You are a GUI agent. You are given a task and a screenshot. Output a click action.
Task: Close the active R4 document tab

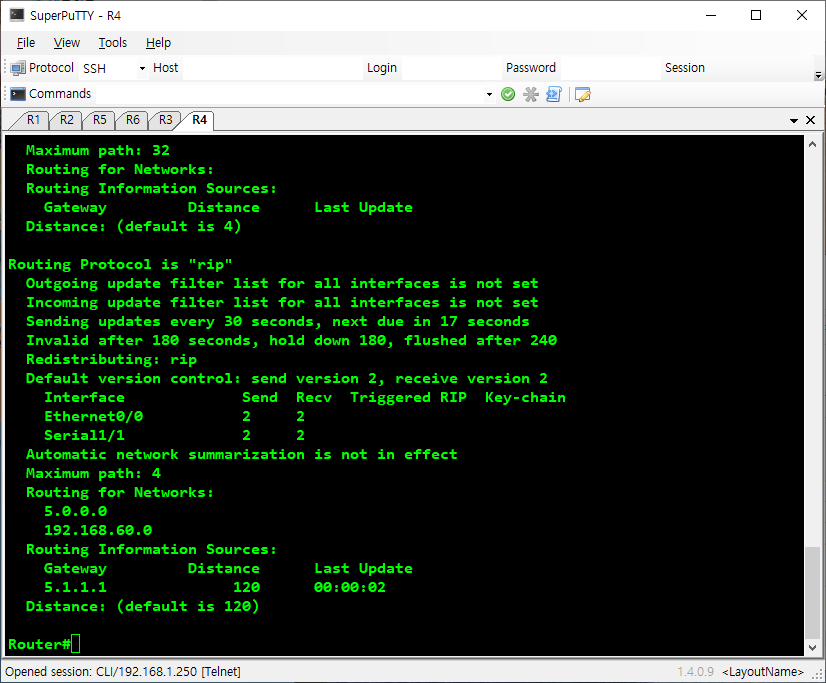point(811,120)
